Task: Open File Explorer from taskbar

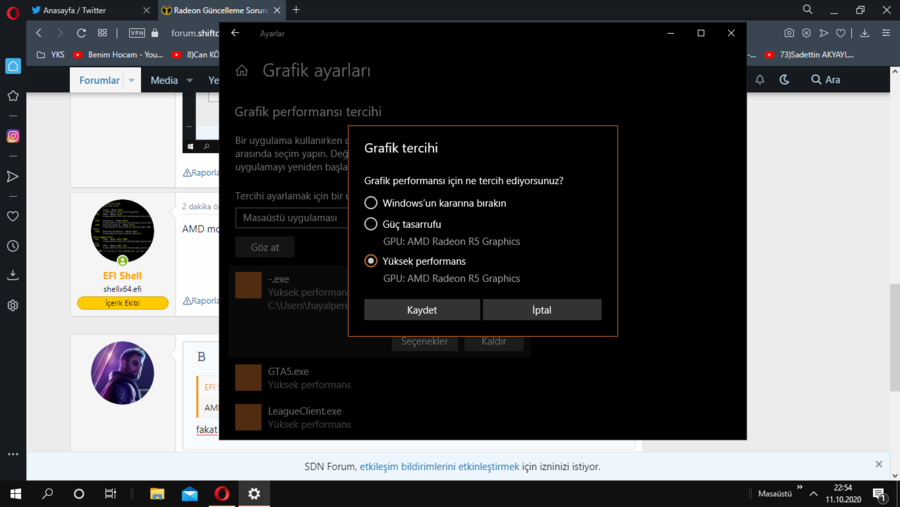Action: 157,494
